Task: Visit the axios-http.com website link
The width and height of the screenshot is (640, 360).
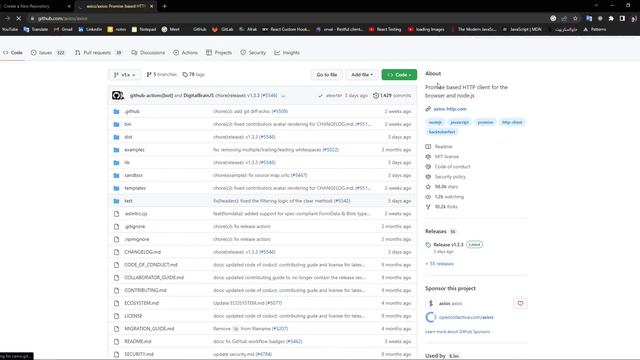Action: tap(449, 109)
